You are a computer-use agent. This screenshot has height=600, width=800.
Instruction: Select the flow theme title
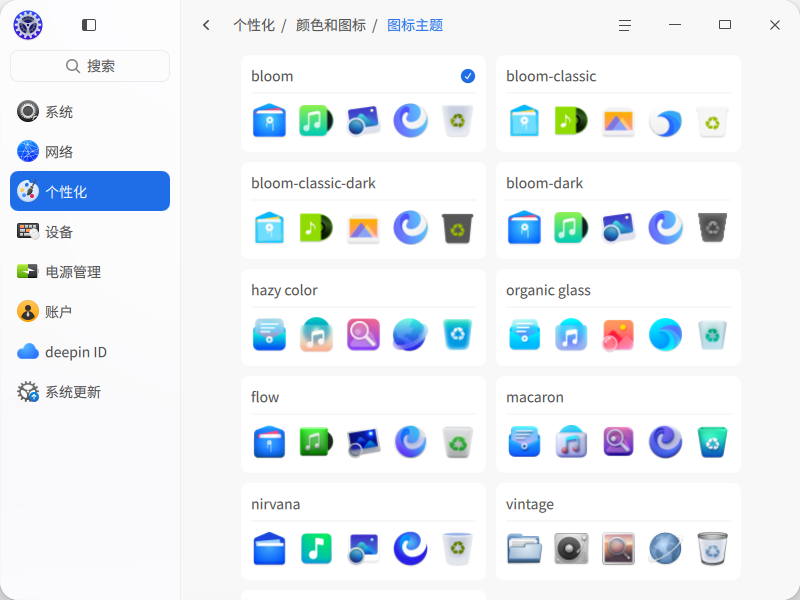pos(265,397)
